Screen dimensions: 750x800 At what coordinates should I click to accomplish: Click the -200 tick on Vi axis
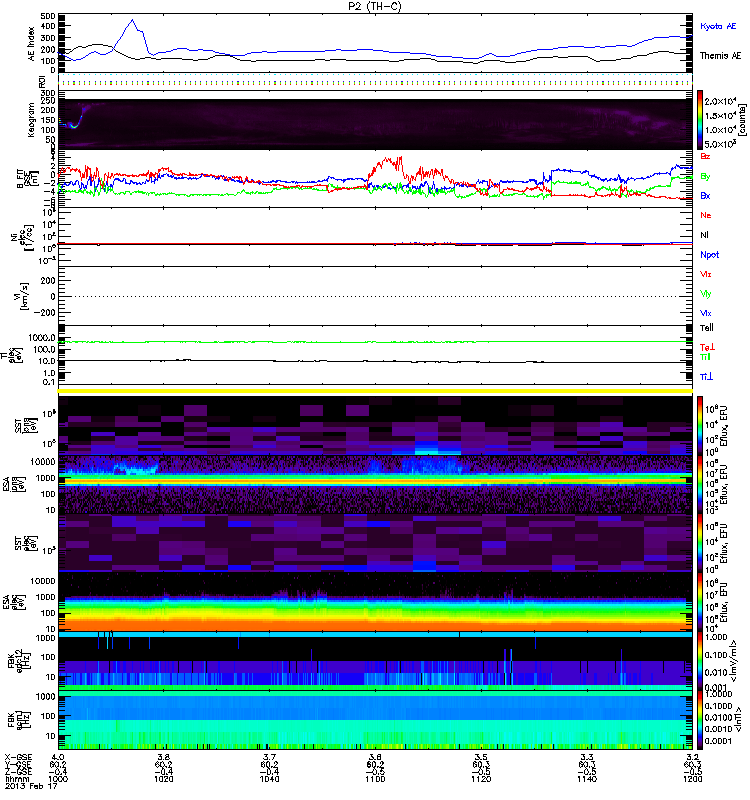click(x=45, y=313)
